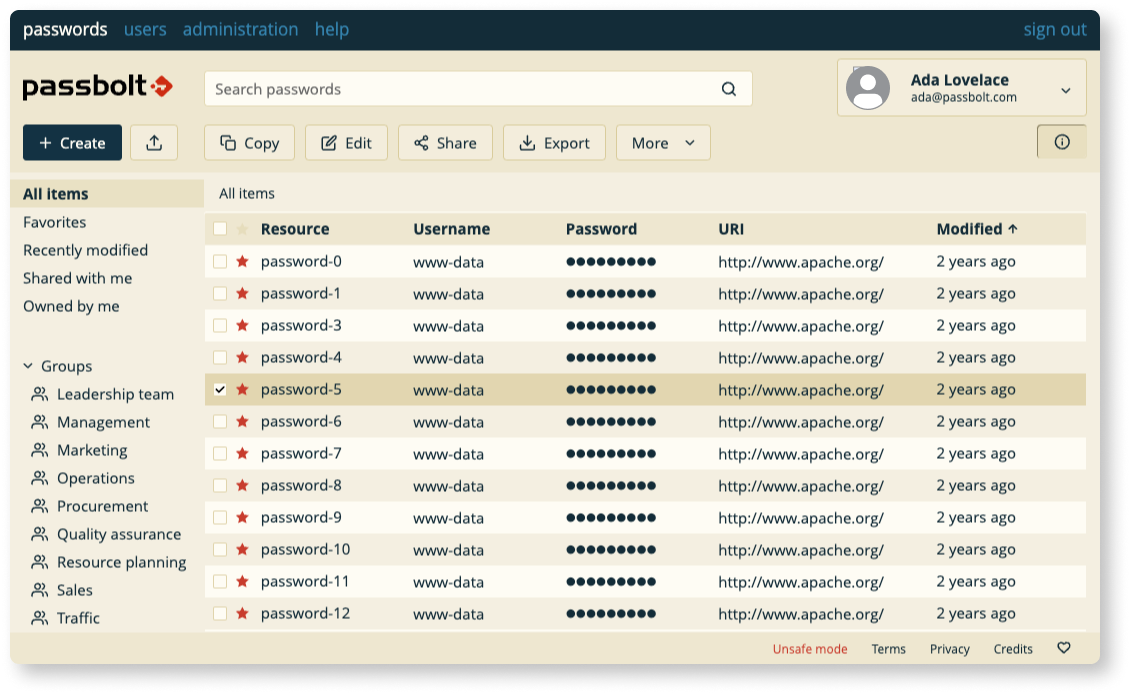Image resolution: width=1130 pixels, height=694 pixels.
Task: Click the heart icon in footer
Action: coord(1064,648)
